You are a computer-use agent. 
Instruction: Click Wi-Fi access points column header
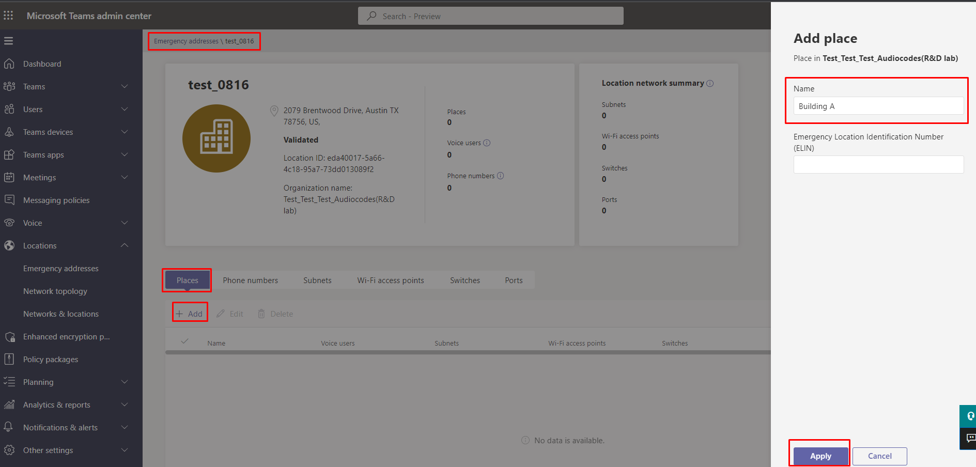[x=576, y=343]
